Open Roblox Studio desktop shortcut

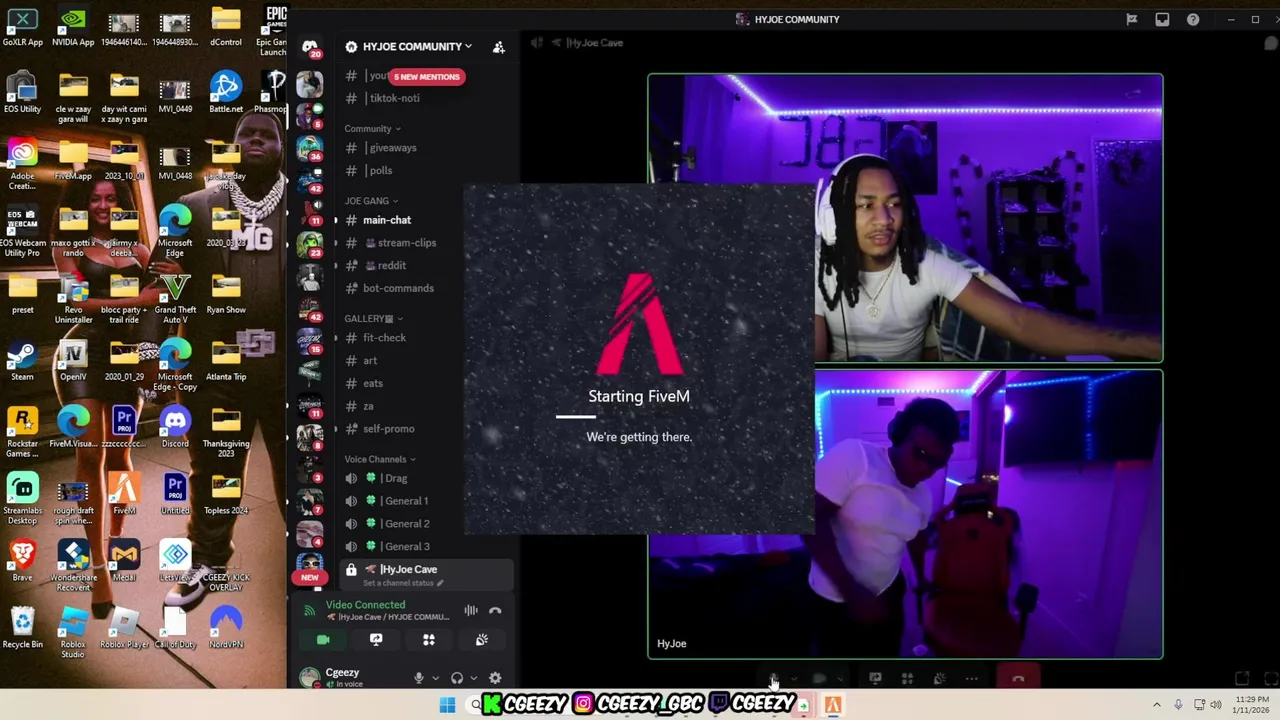pos(73,631)
